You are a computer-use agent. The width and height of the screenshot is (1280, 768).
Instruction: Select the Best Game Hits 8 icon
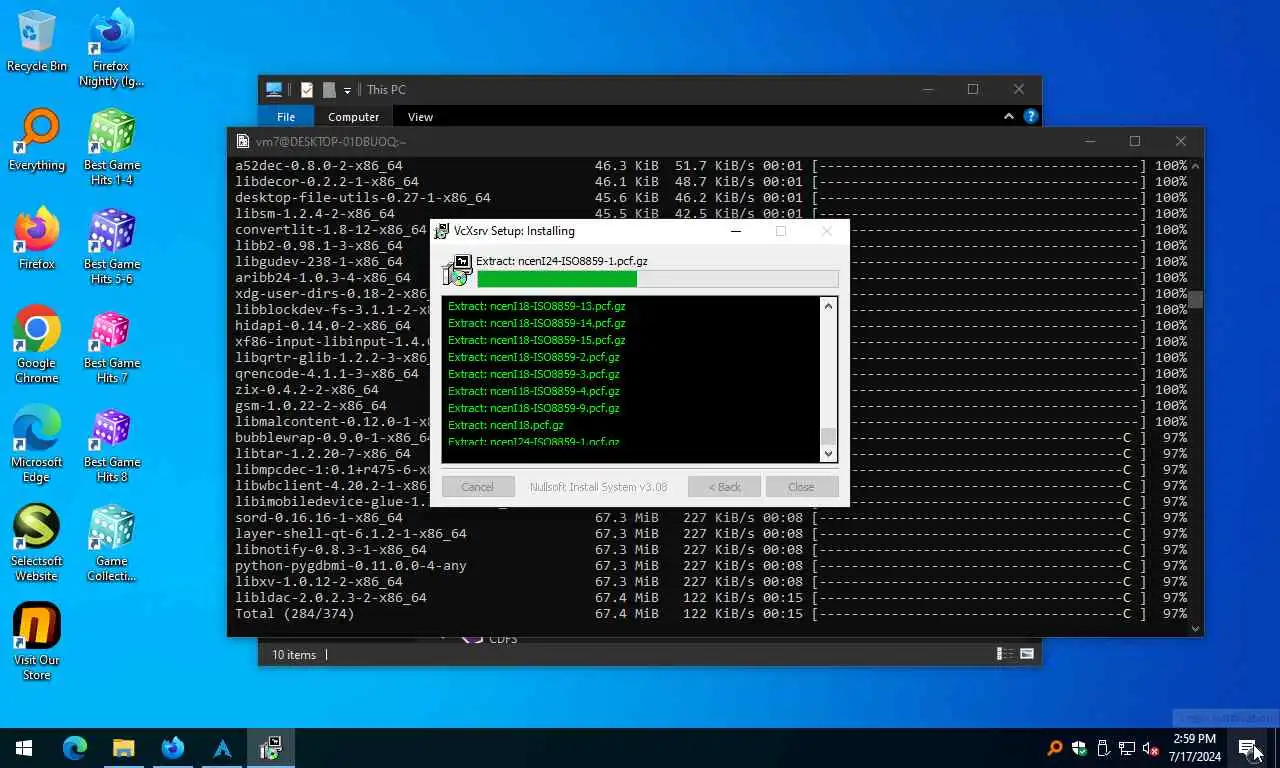pyautogui.click(x=111, y=444)
